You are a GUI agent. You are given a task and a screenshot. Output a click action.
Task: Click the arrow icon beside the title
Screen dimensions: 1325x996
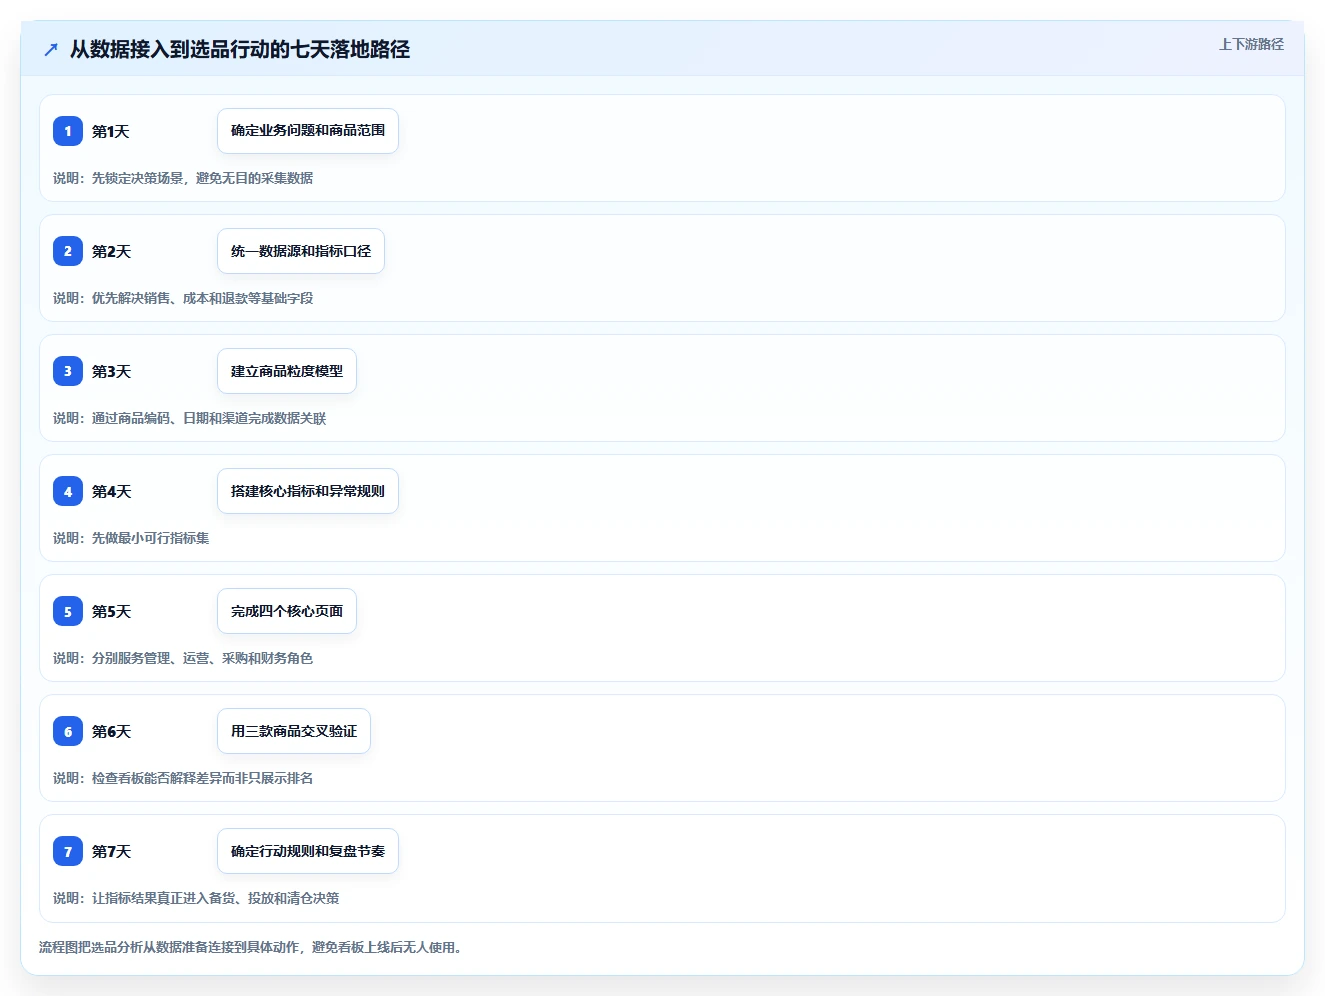coord(51,49)
